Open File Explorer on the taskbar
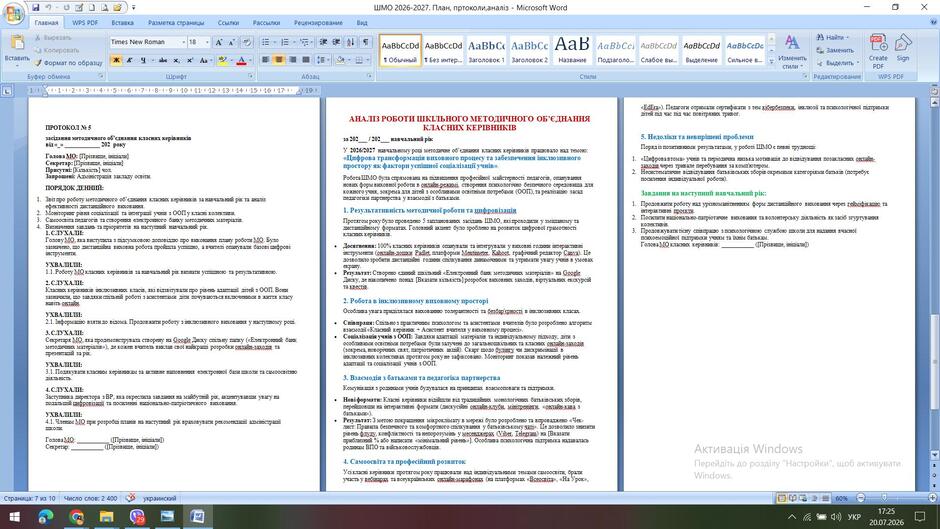Screen dimensions: 940x529 [x=106, y=516]
